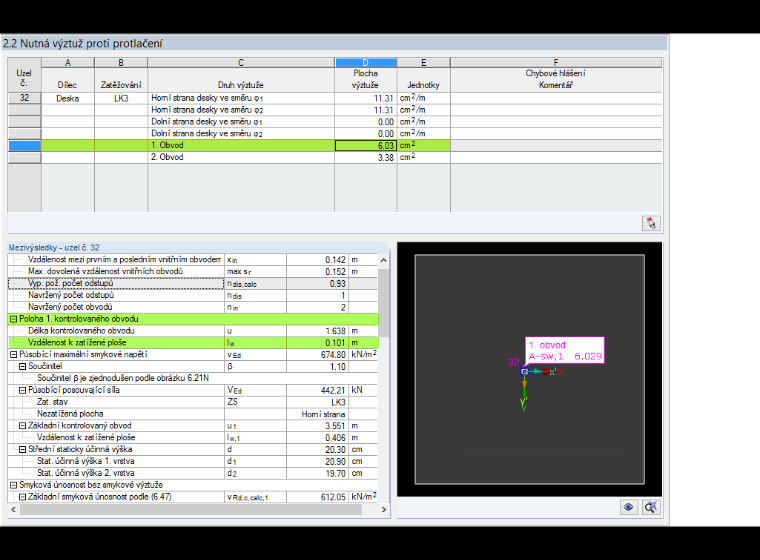This screenshot has height=560, width=760.
Task: Collapse 'Střední staticky účinná výška' node
Action: (22, 449)
